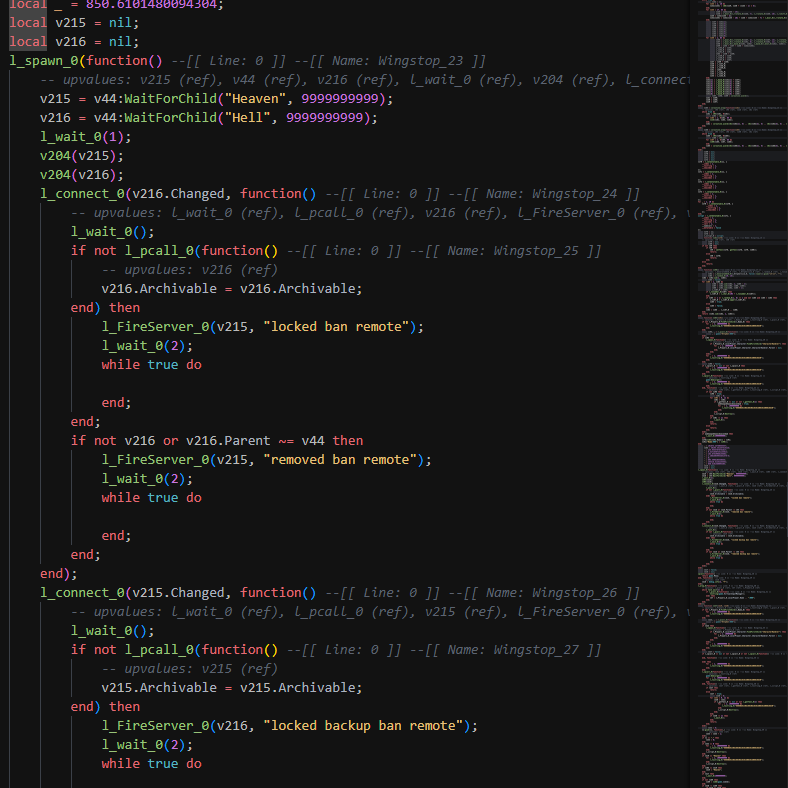Image resolution: width=788 pixels, height=788 pixels.
Task: Click the "removed ban remote" string
Action: tap(340, 460)
